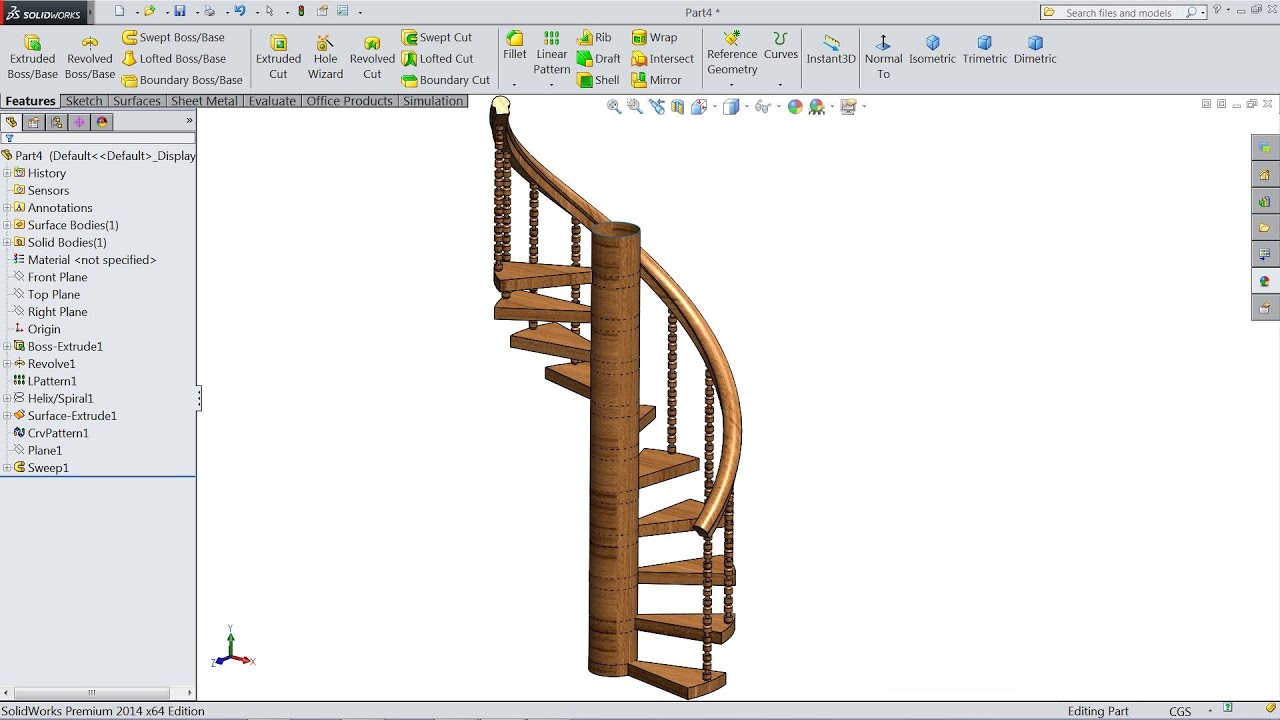Open the Hole Wizard
The image size is (1280, 720).
point(325,57)
